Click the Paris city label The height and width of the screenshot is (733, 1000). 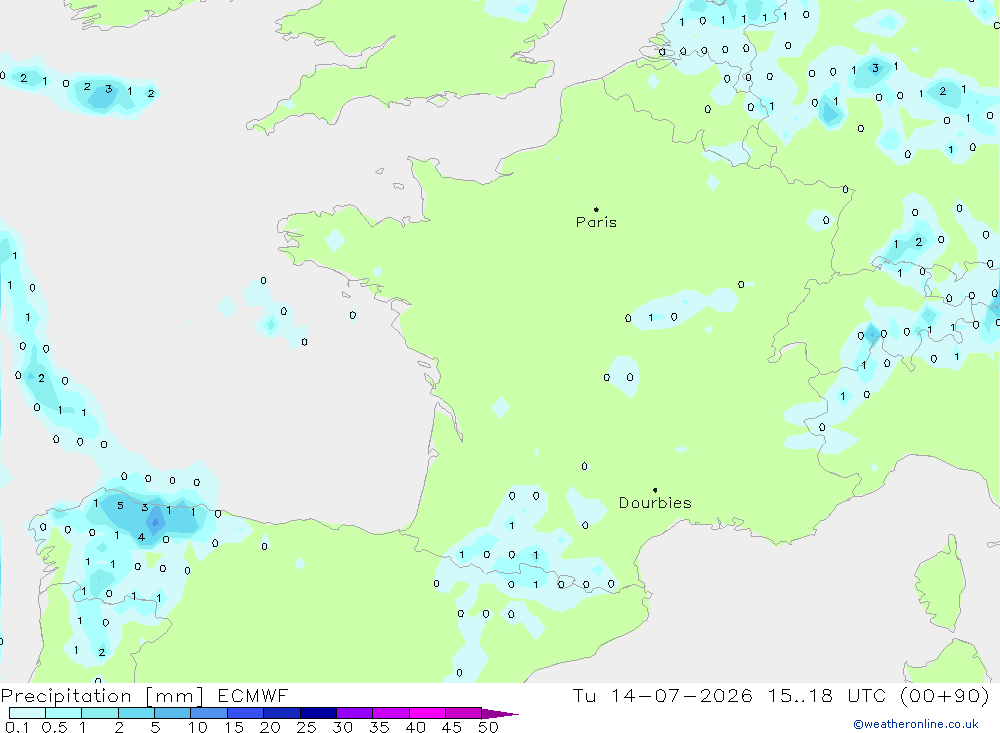tap(596, 222)
